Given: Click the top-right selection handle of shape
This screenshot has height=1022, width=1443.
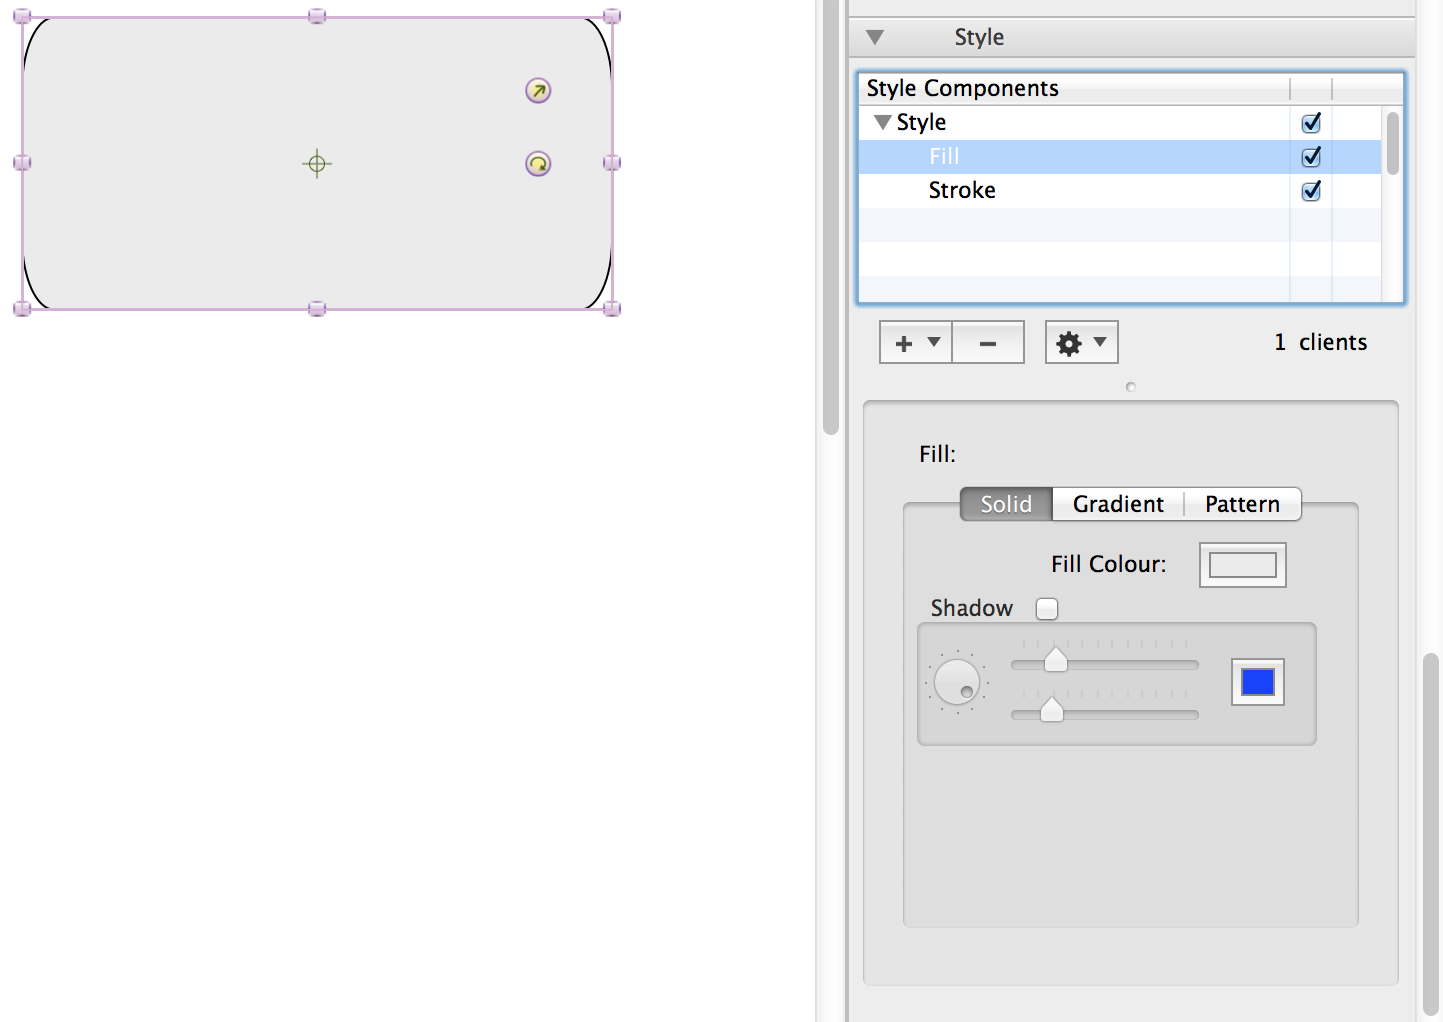Looking at the screenshot, I should coord(612,17).
